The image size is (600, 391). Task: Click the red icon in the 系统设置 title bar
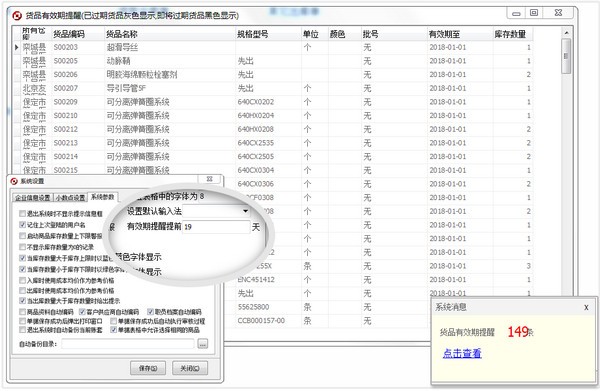click(14, 181)
